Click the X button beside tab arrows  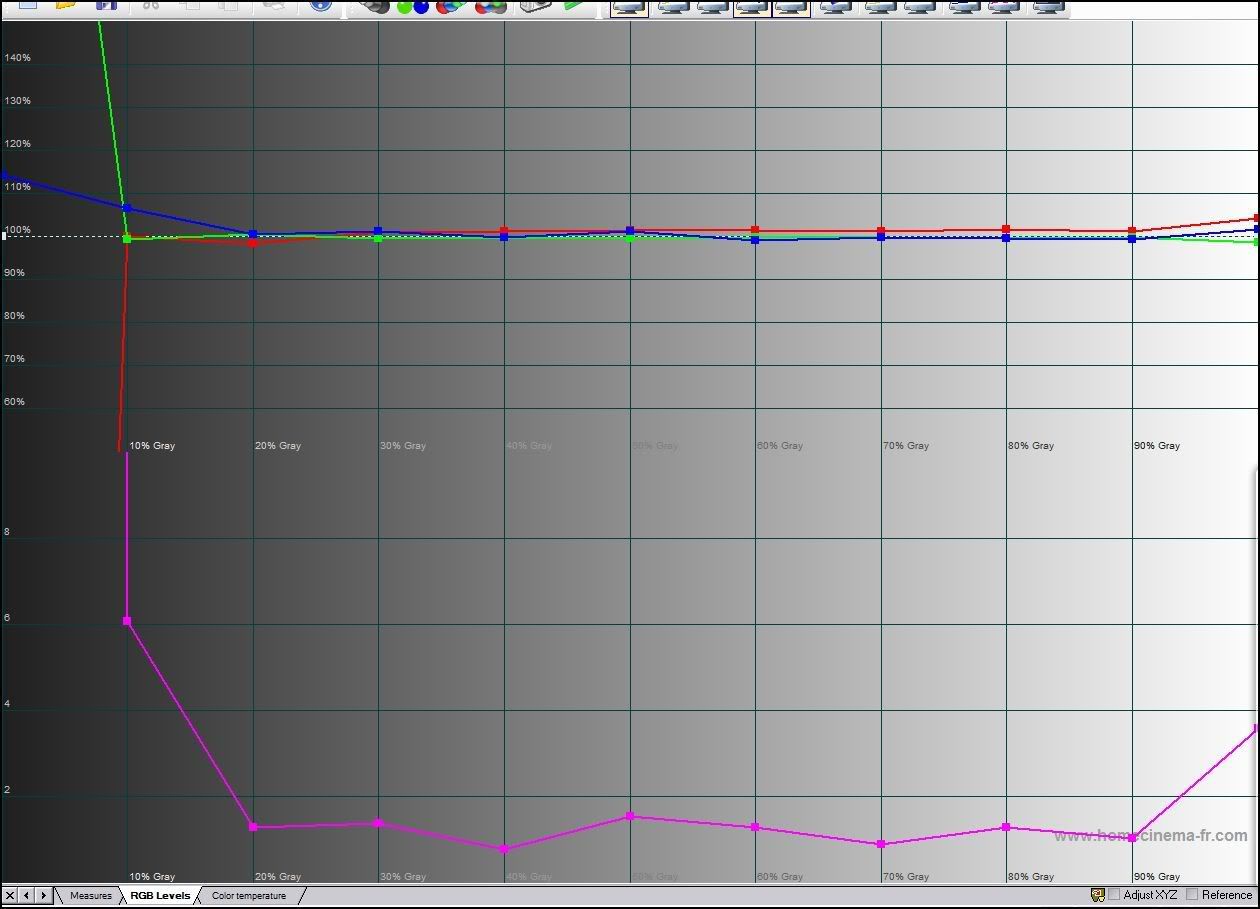pos(10,896)
